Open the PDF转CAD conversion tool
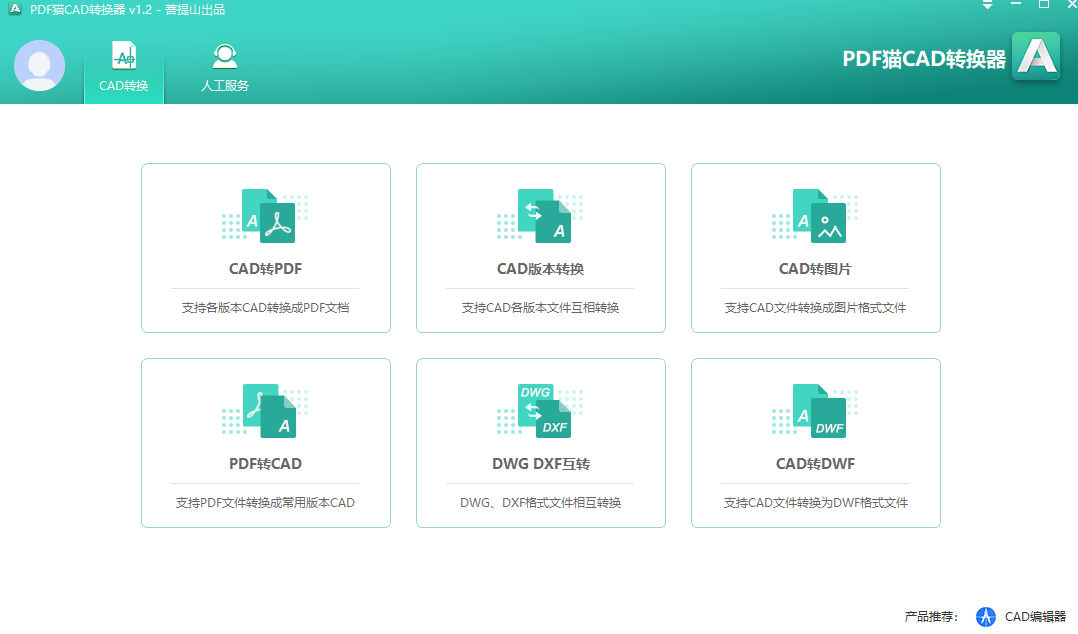The height and width of the screenshot is (634, 1078). coord(265,442)
